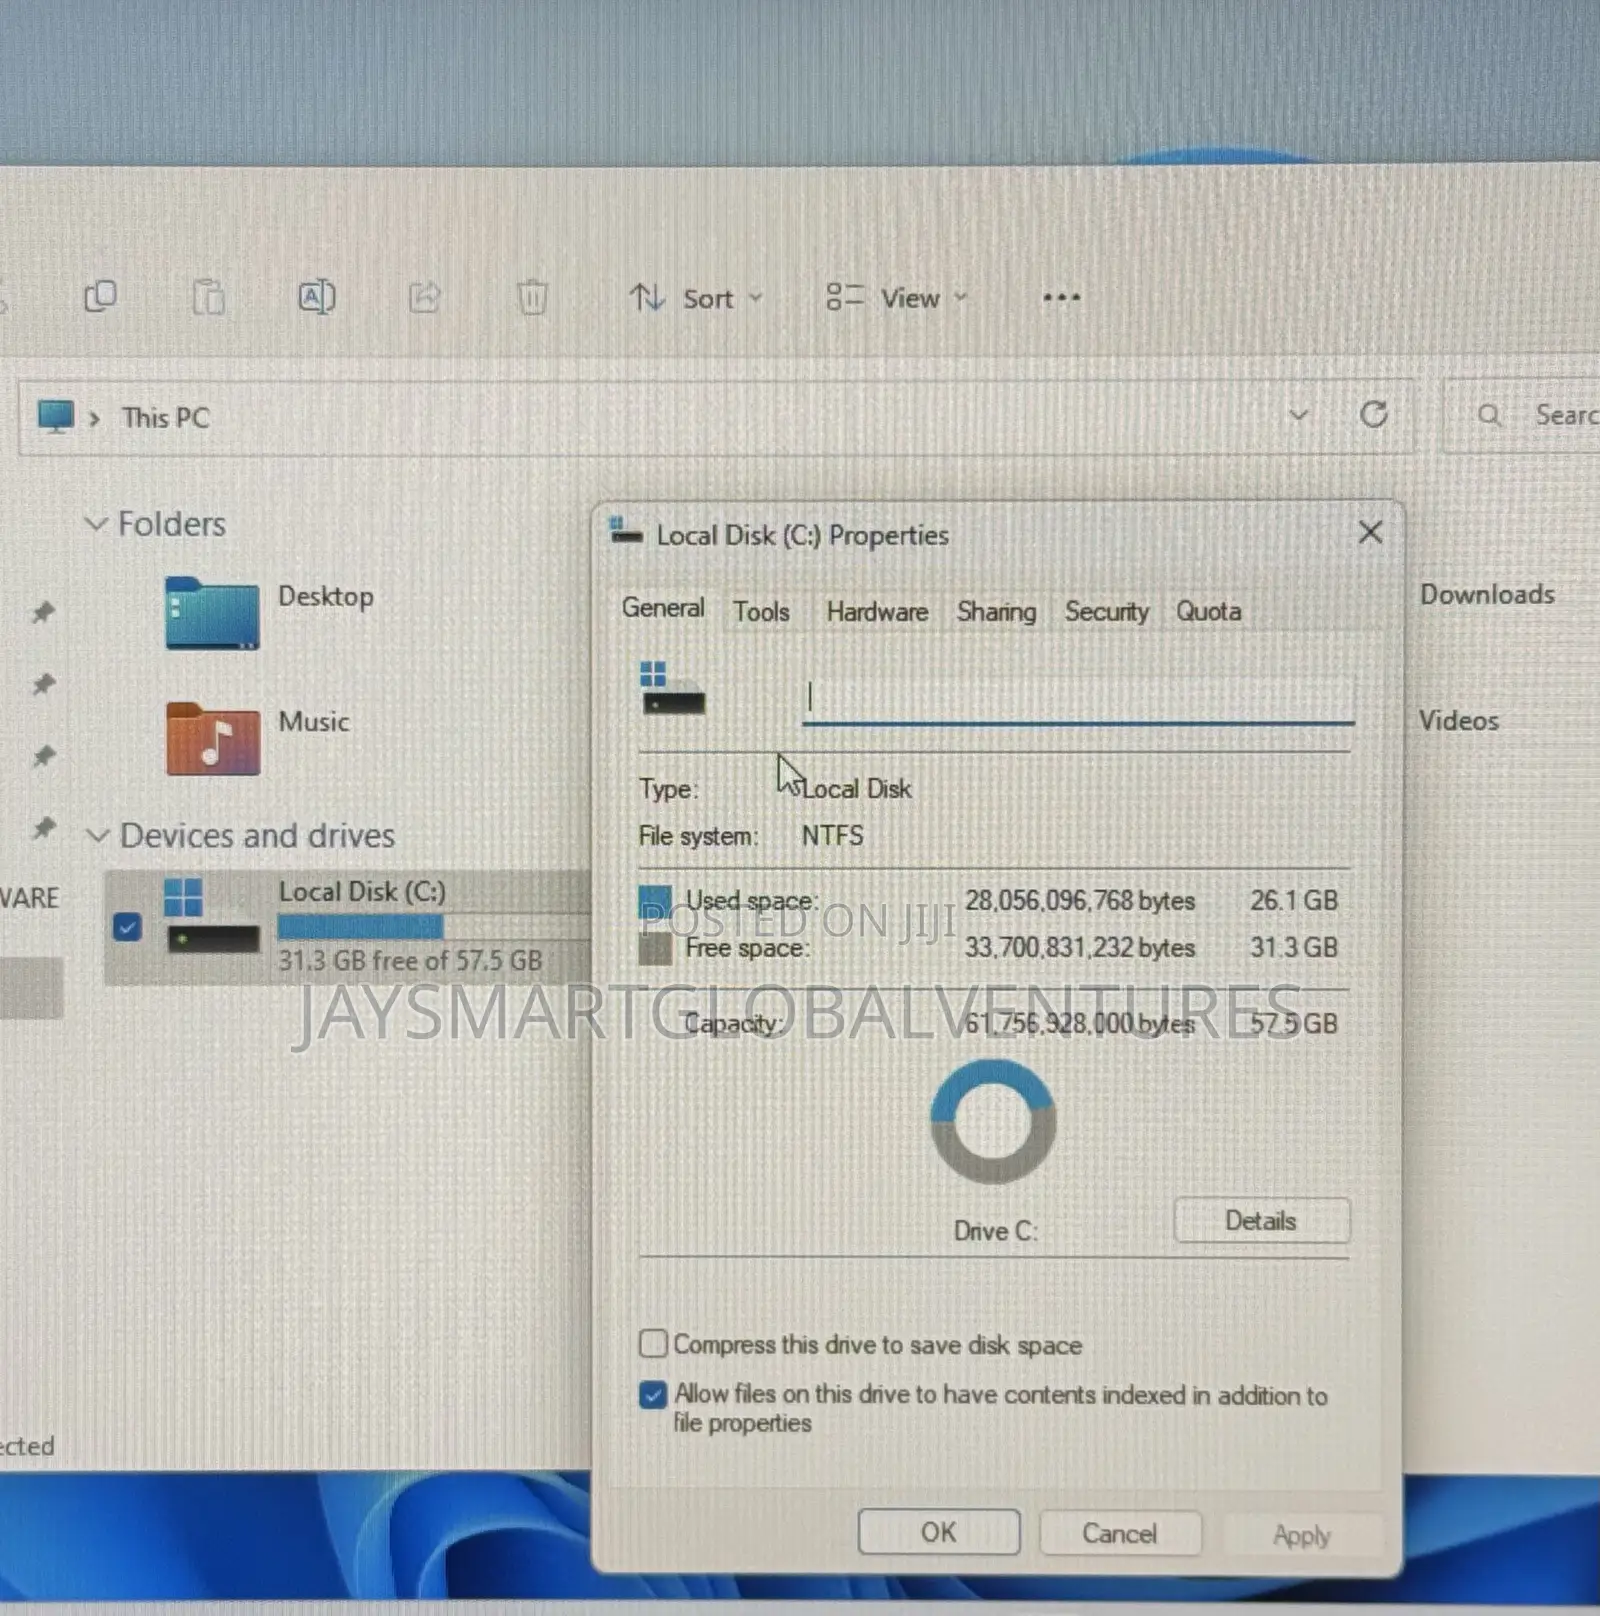Select the Downloads folder label

click(1487, 594)
